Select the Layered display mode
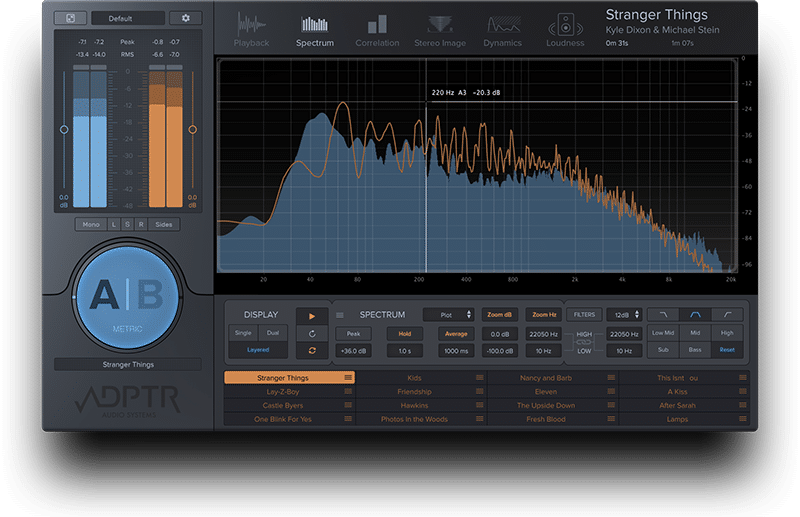 pyautogui.click(x=258, y=350)
